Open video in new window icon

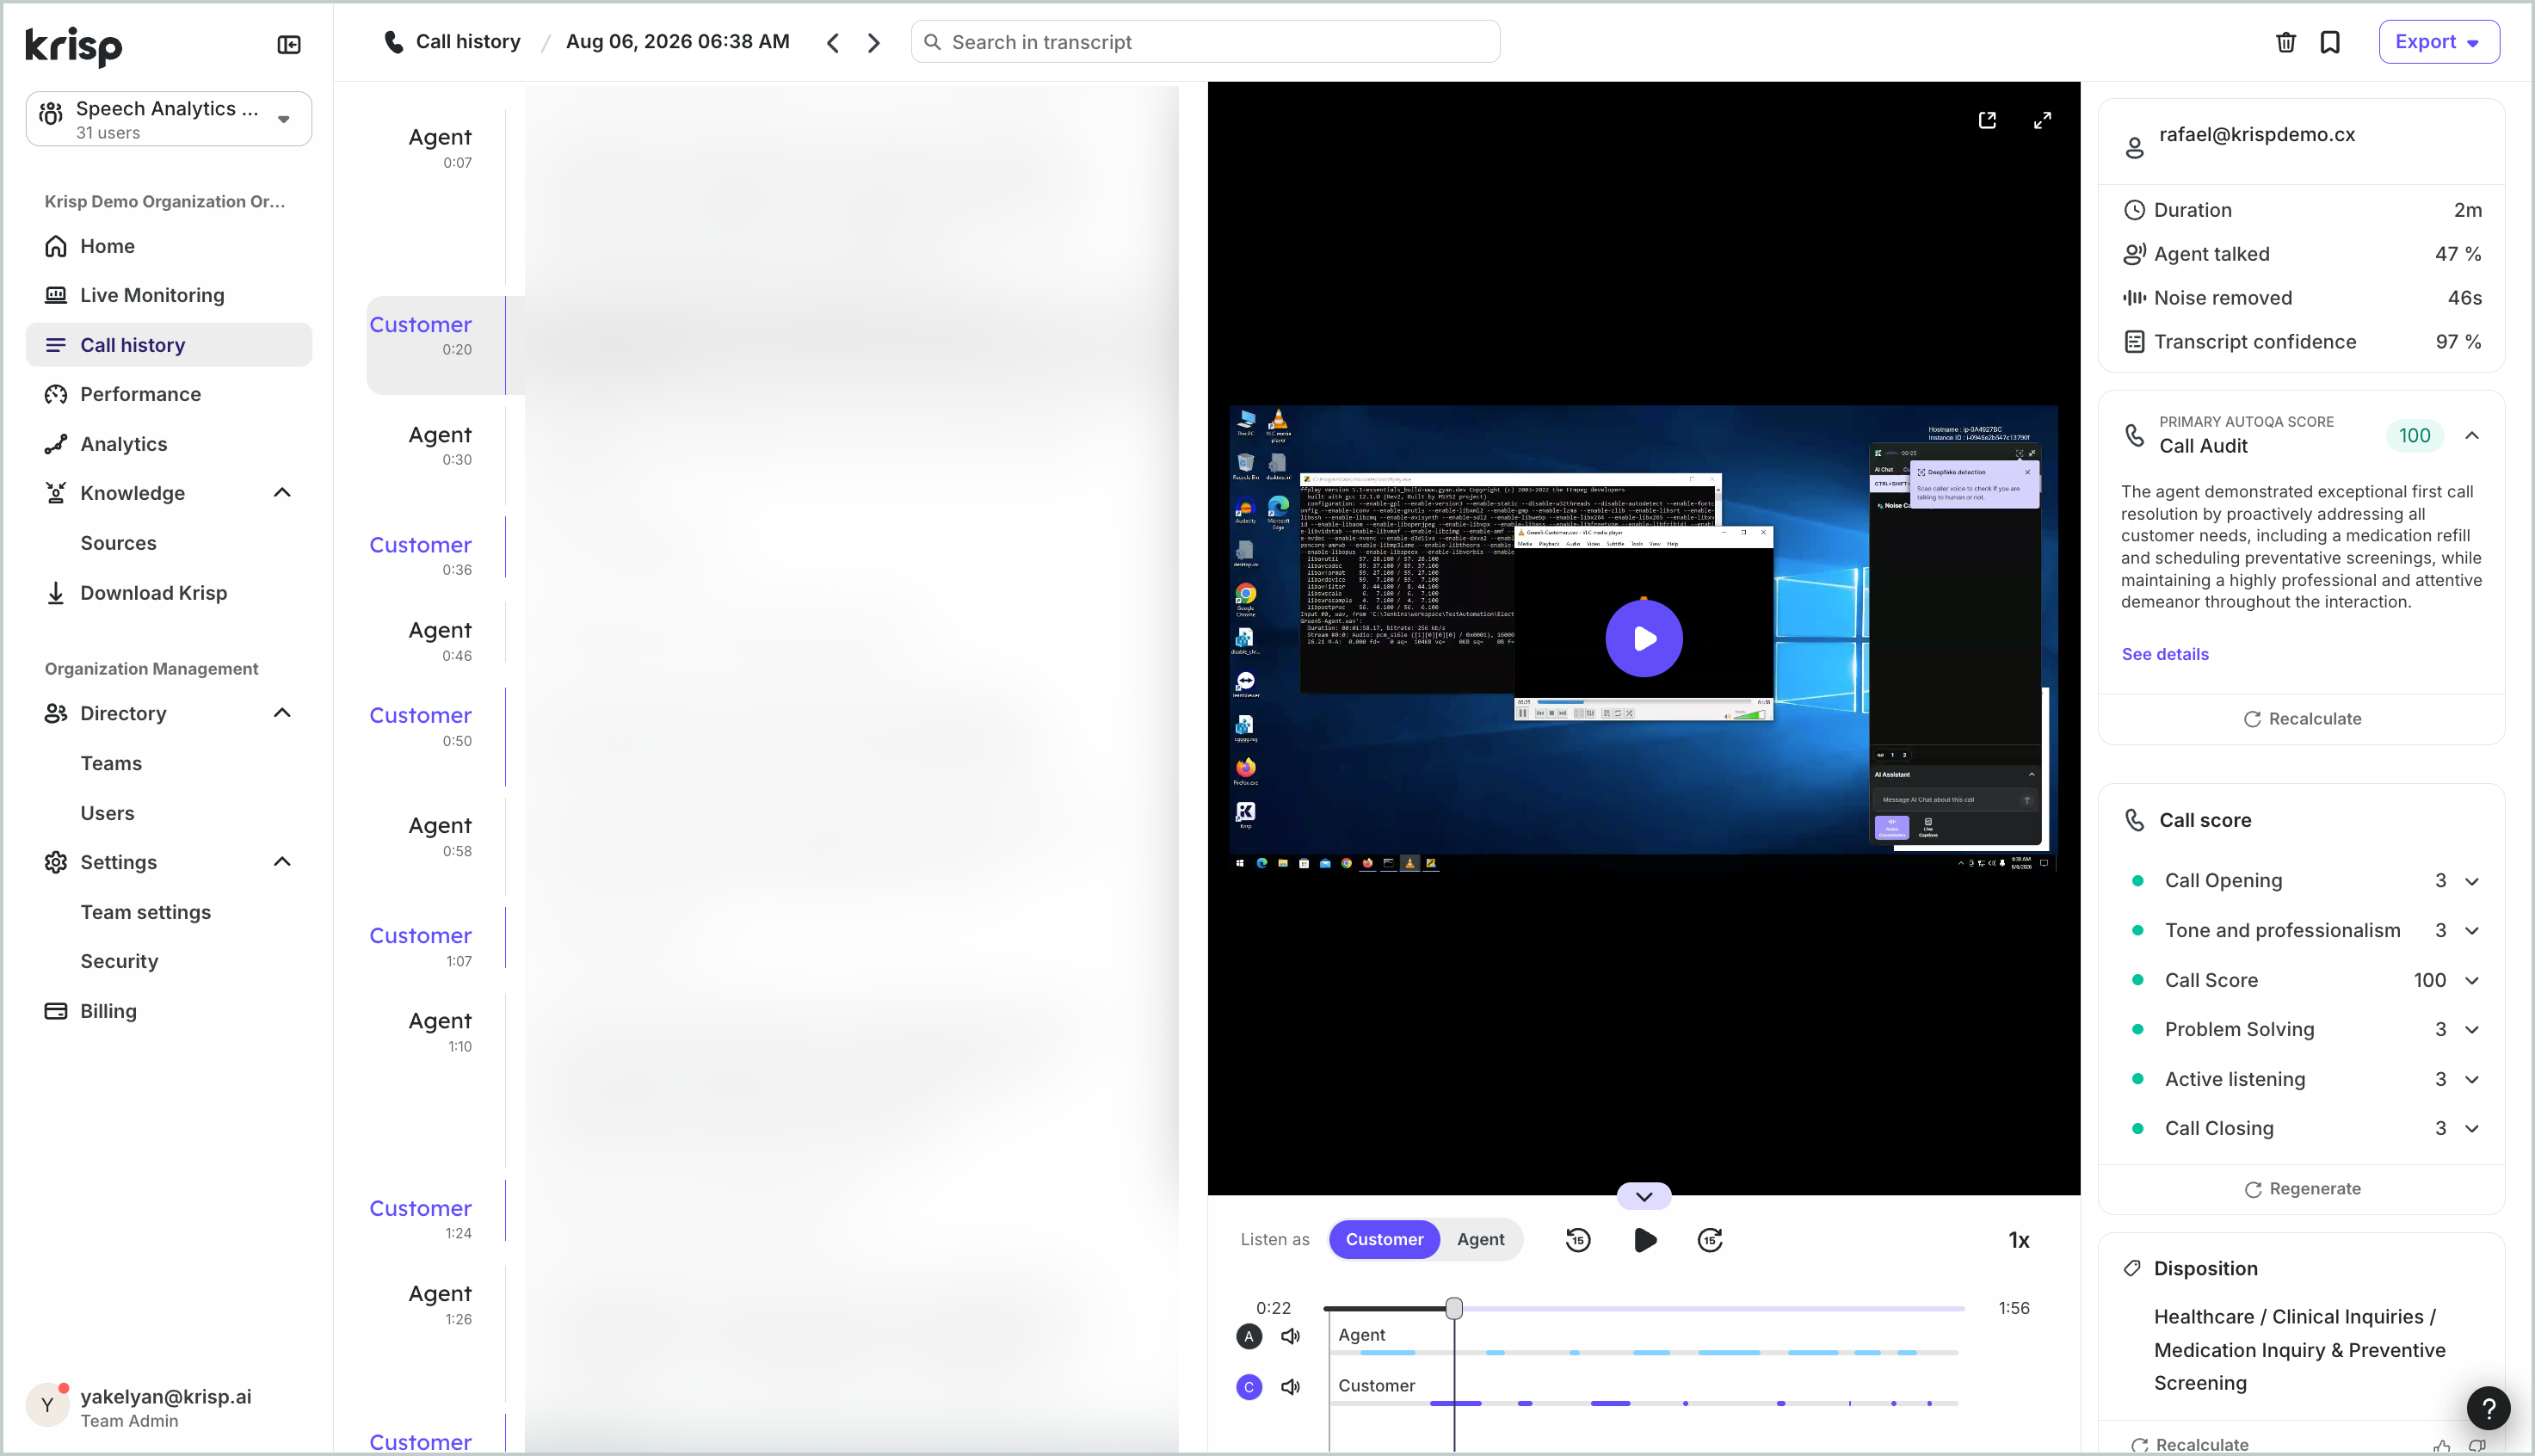point(1987,120)
